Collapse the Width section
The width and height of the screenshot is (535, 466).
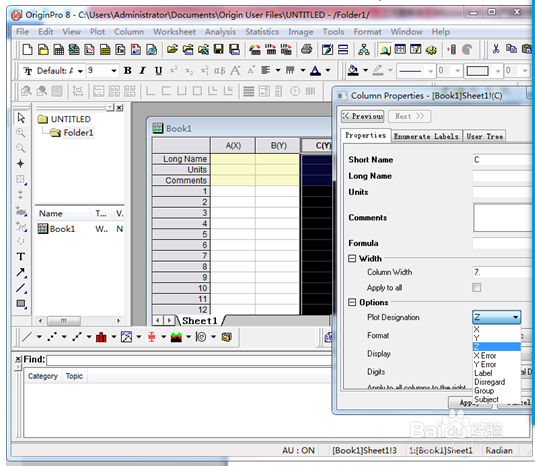click(x=352, y=258)
